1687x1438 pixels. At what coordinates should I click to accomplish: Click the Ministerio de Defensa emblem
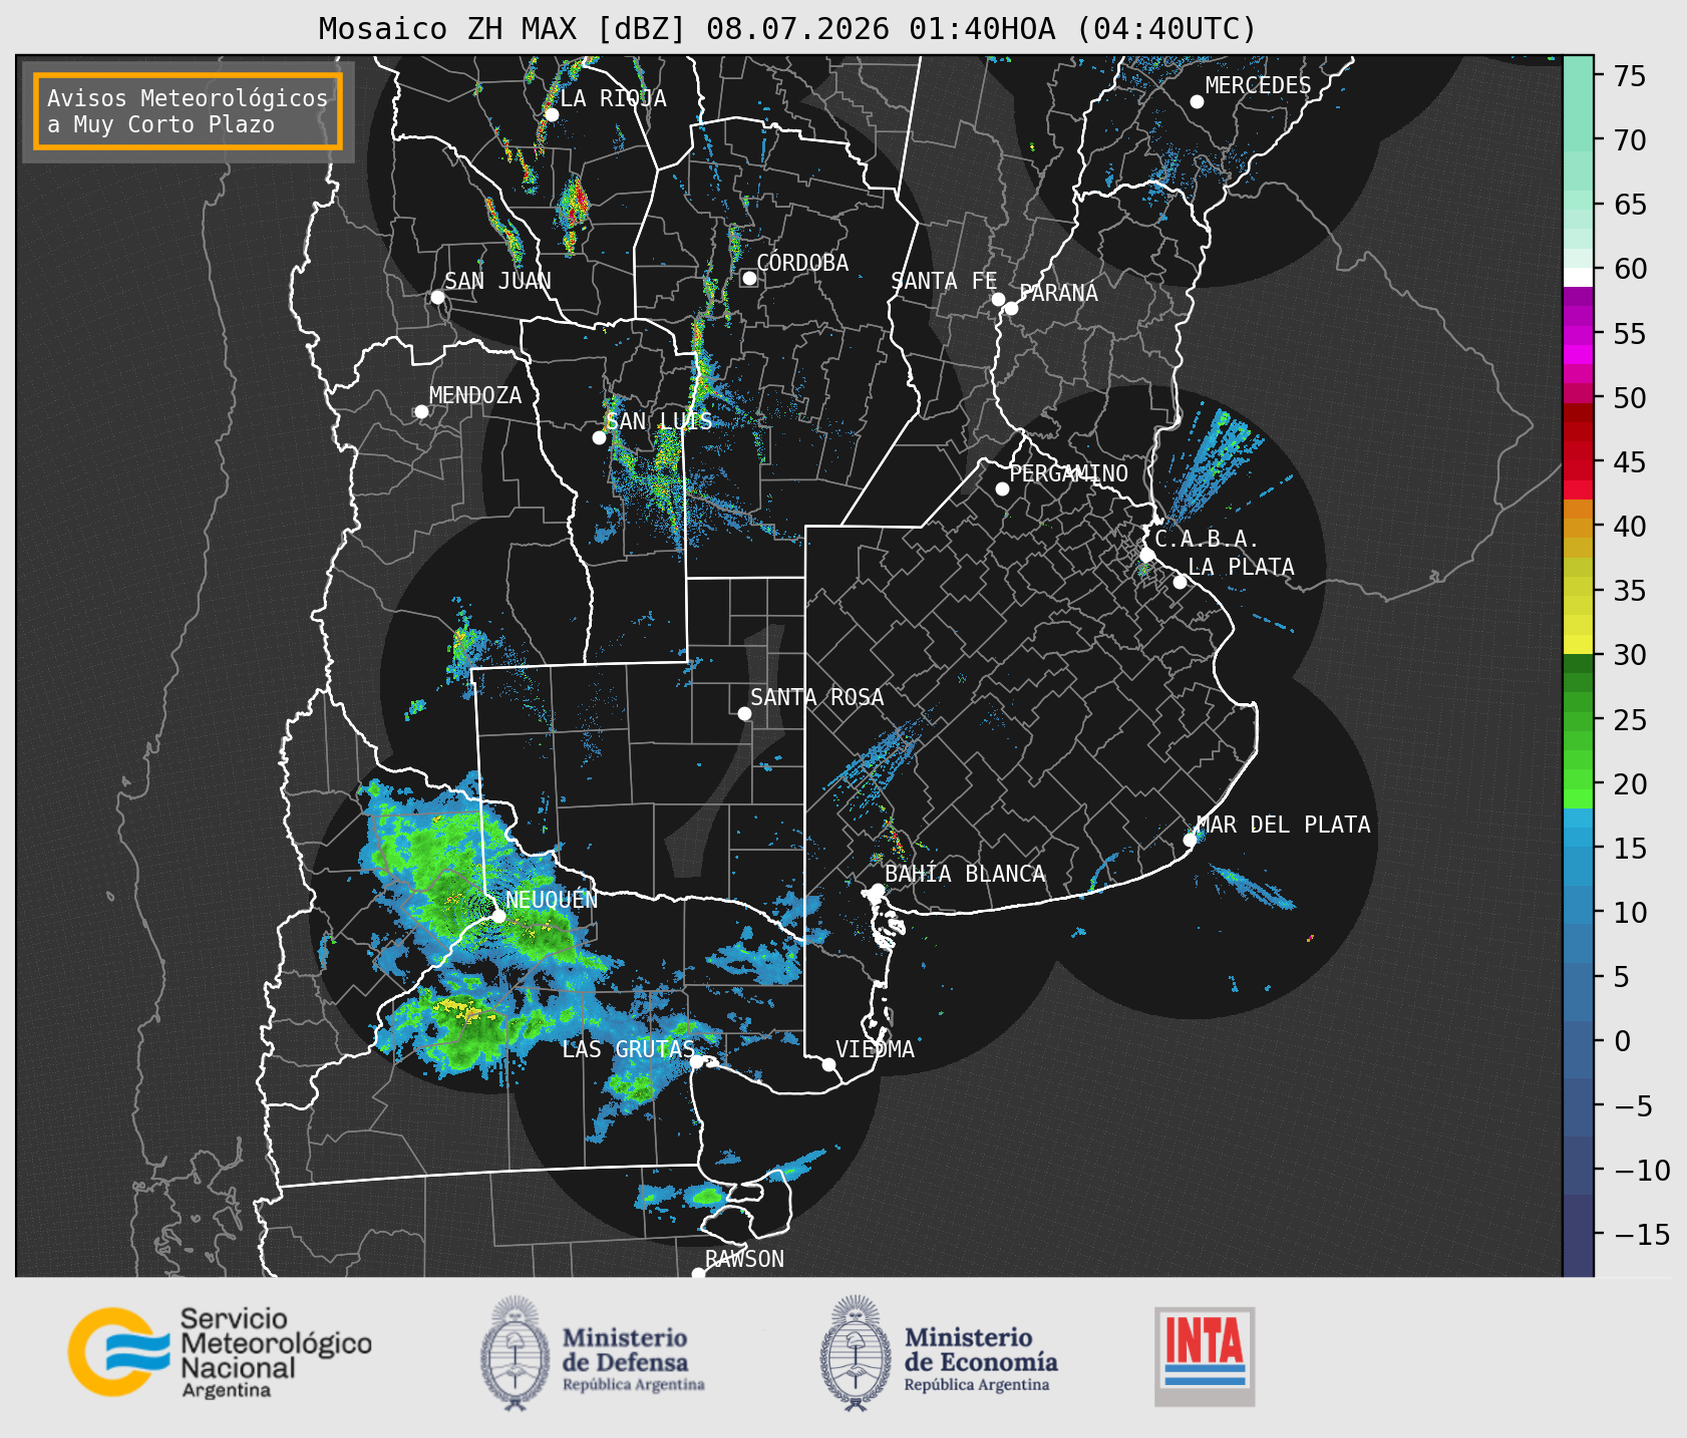(x=514, y=1353)
